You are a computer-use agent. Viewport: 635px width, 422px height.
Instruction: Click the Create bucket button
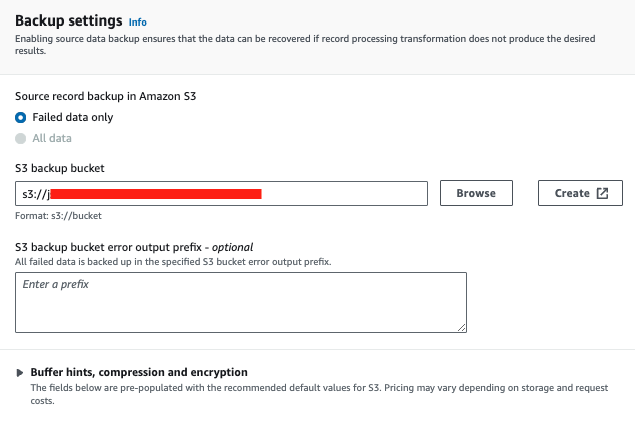[580, 193]
